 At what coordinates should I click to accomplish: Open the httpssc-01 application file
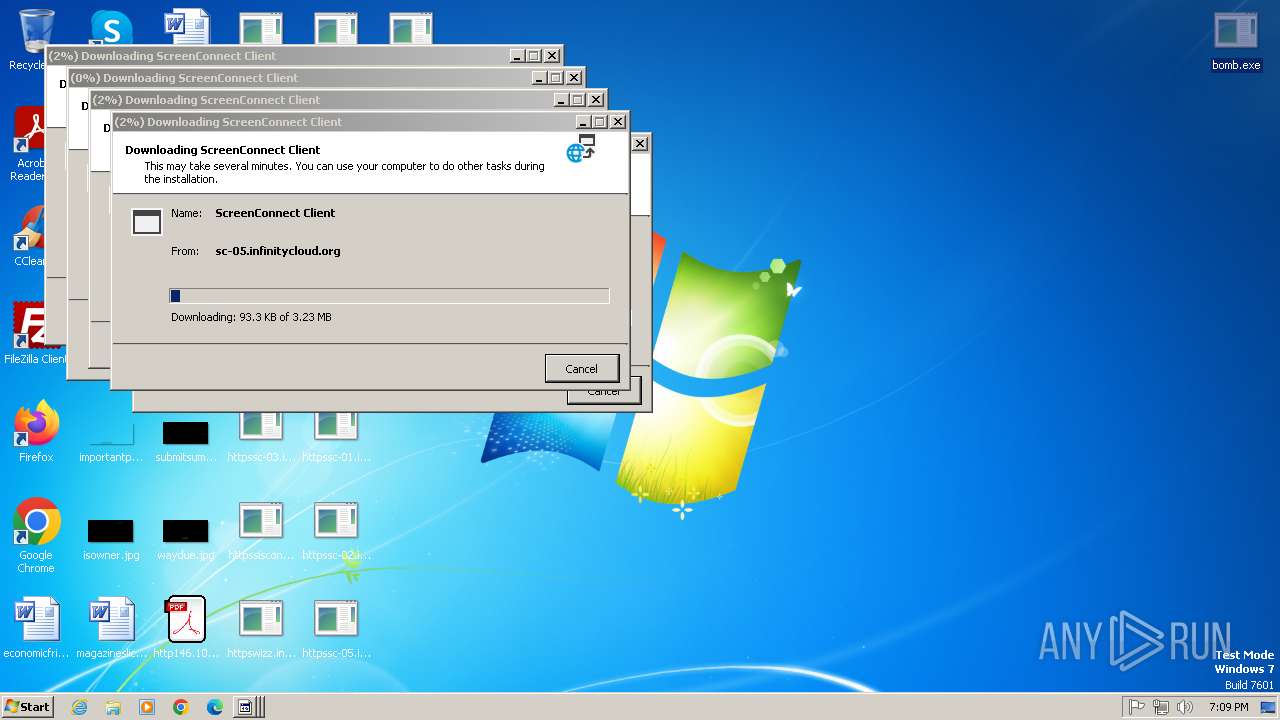(336, 438)
